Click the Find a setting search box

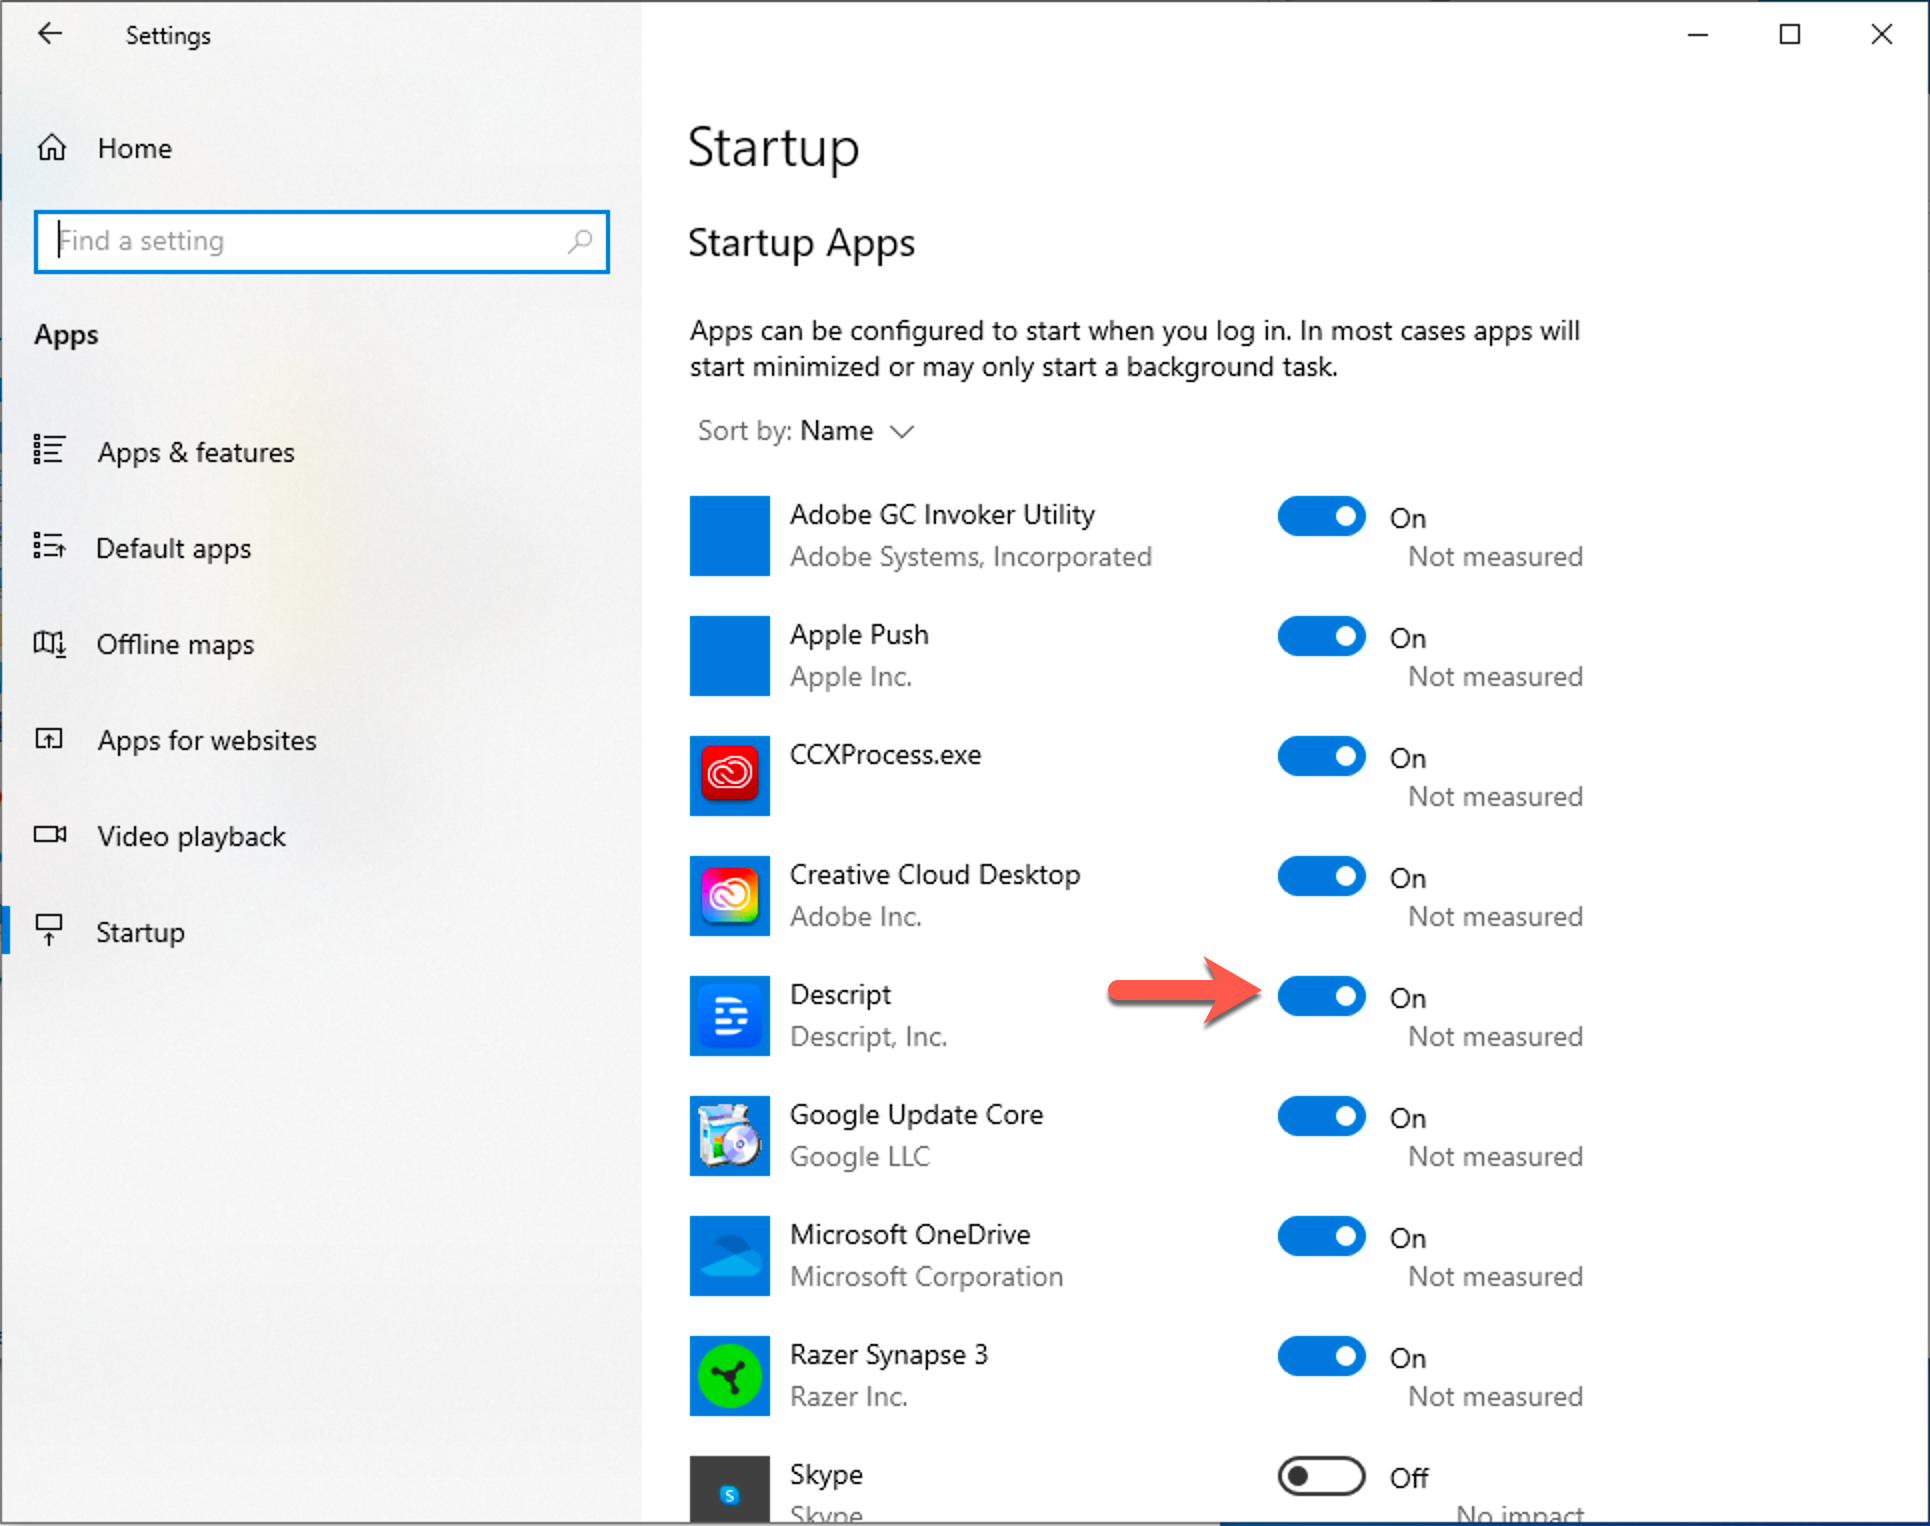click(x=321, y=241)
